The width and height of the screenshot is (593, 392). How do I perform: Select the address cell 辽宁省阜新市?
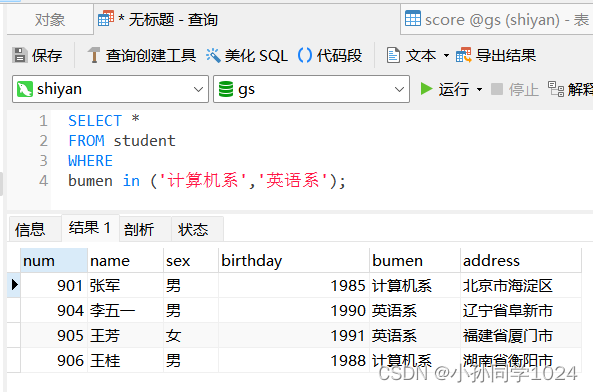pyautogui.click(x=521, y=310)
